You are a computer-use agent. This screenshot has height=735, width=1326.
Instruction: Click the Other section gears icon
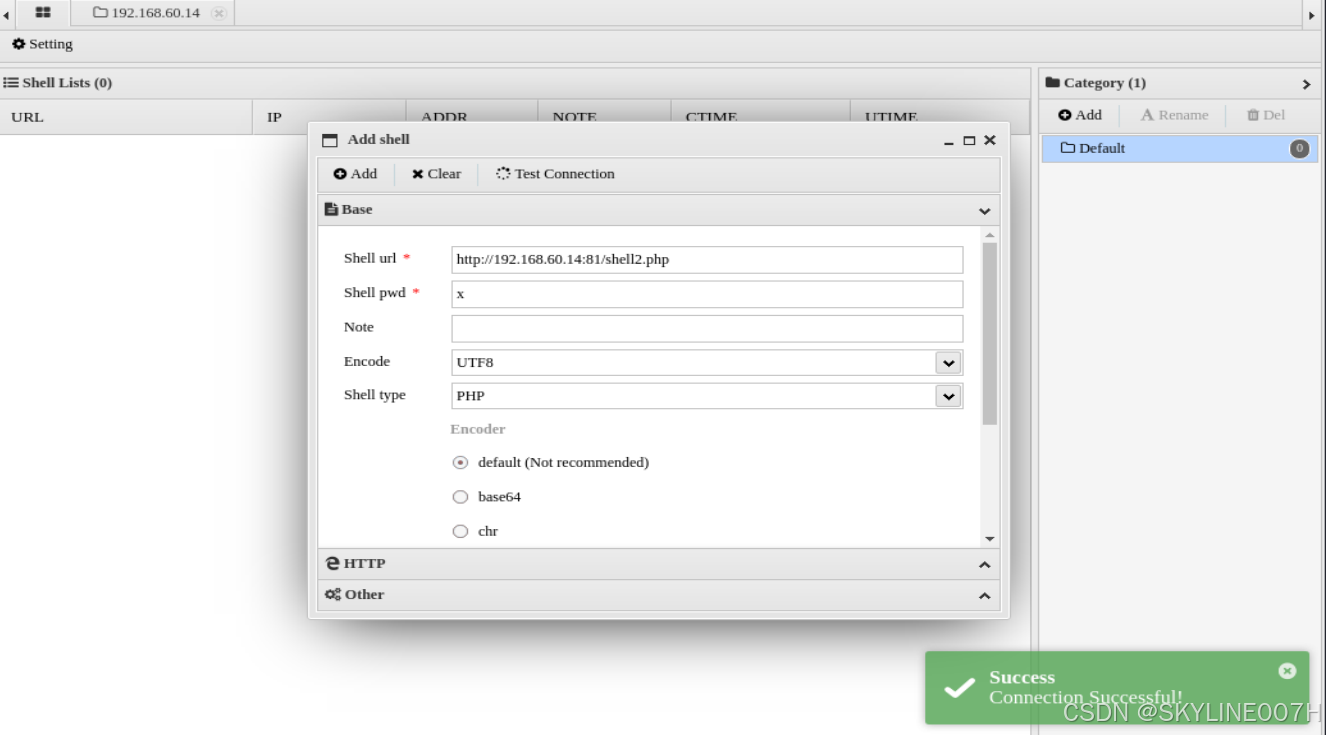coord(333,594)
